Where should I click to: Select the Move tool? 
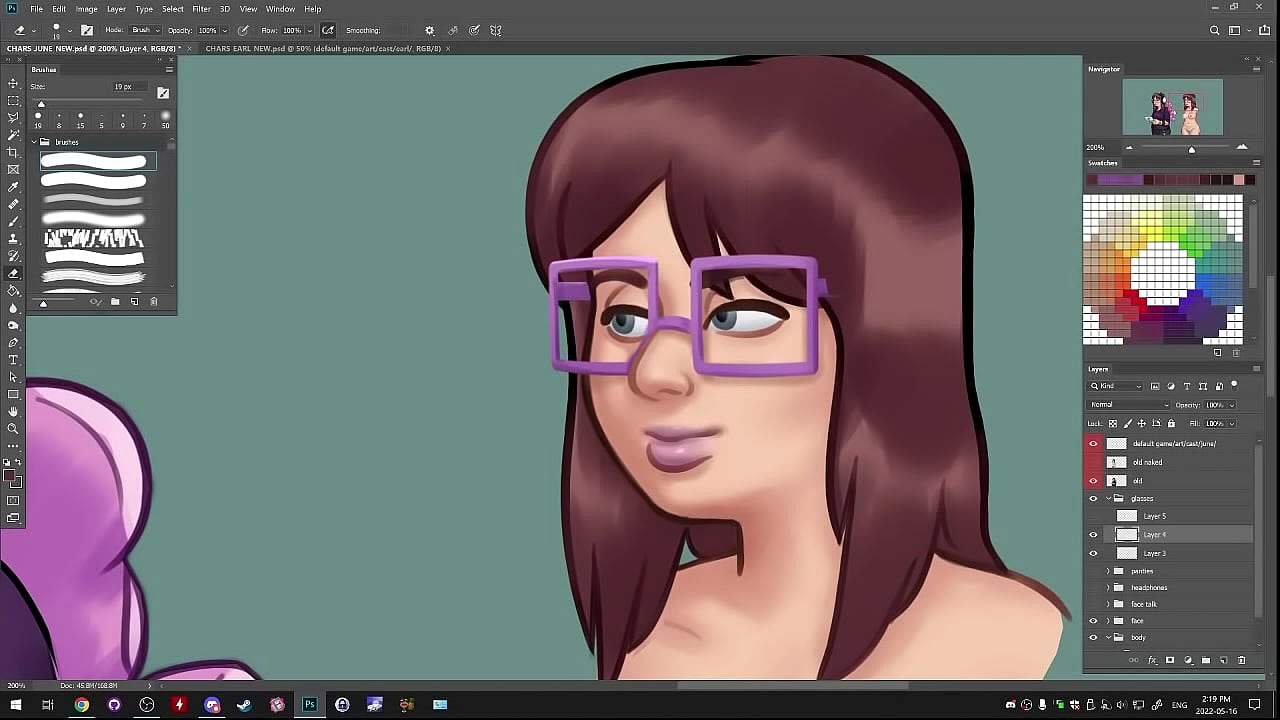click(13, 83)
